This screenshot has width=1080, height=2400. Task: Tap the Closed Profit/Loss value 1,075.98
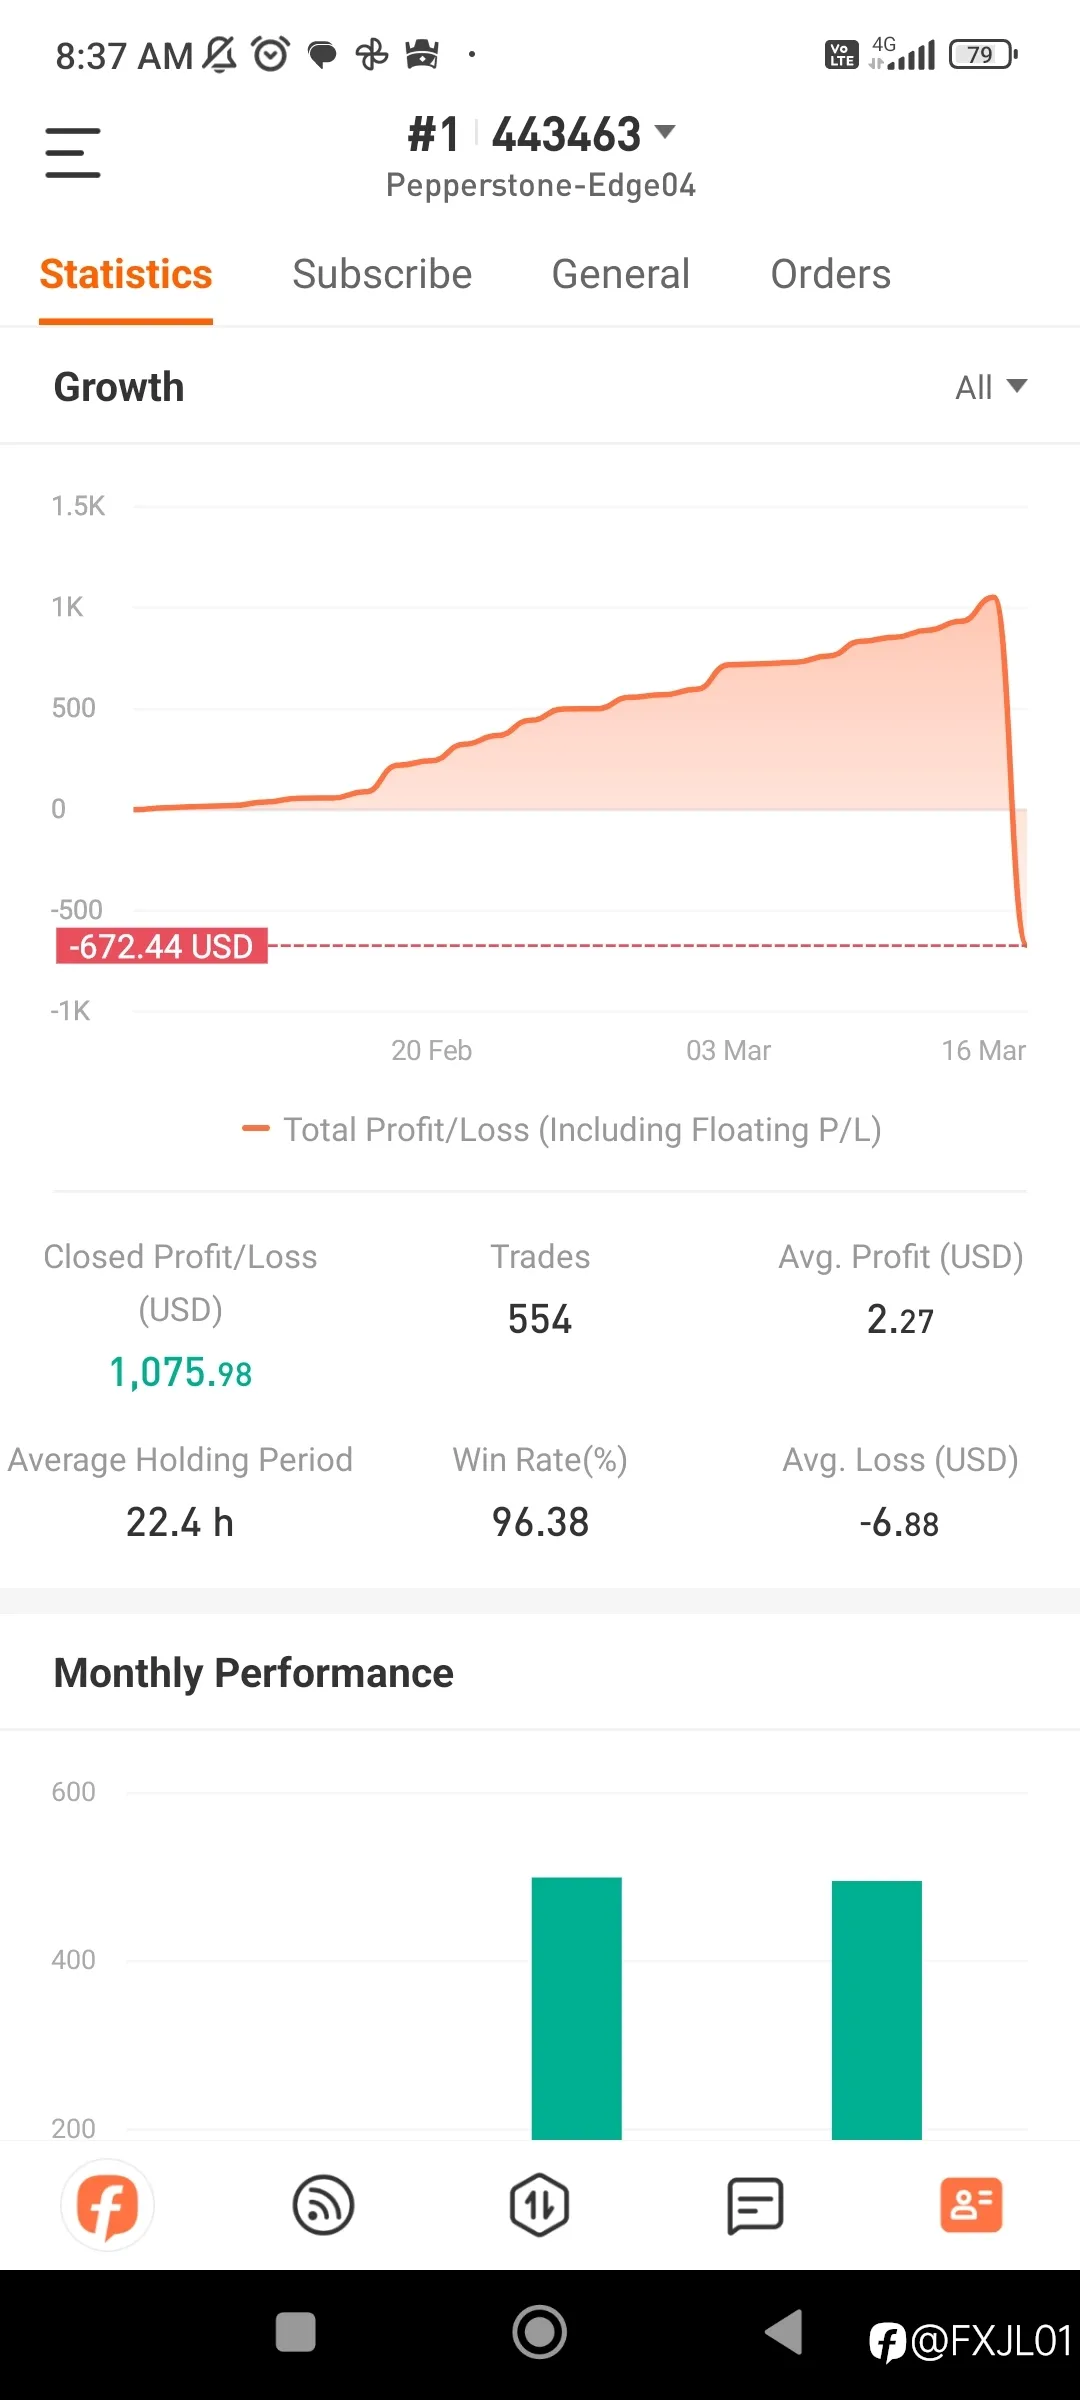point(180,1373)
